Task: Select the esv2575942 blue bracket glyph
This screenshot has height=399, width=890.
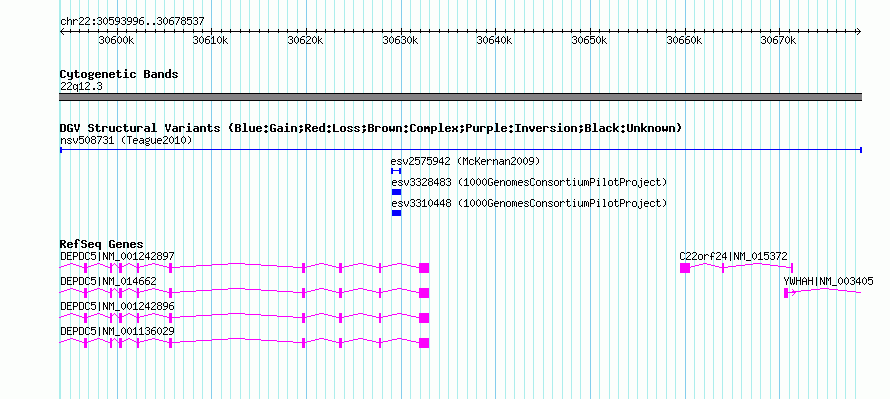Action: (x=396, y=171)
